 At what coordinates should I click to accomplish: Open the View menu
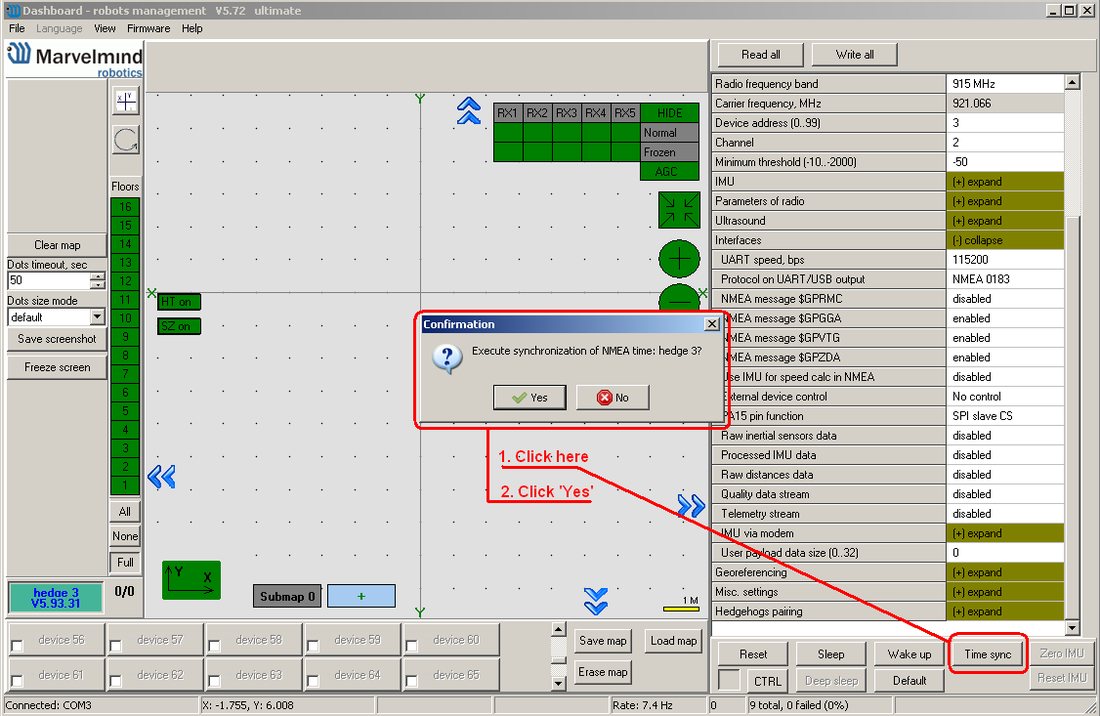coord(105,29)
